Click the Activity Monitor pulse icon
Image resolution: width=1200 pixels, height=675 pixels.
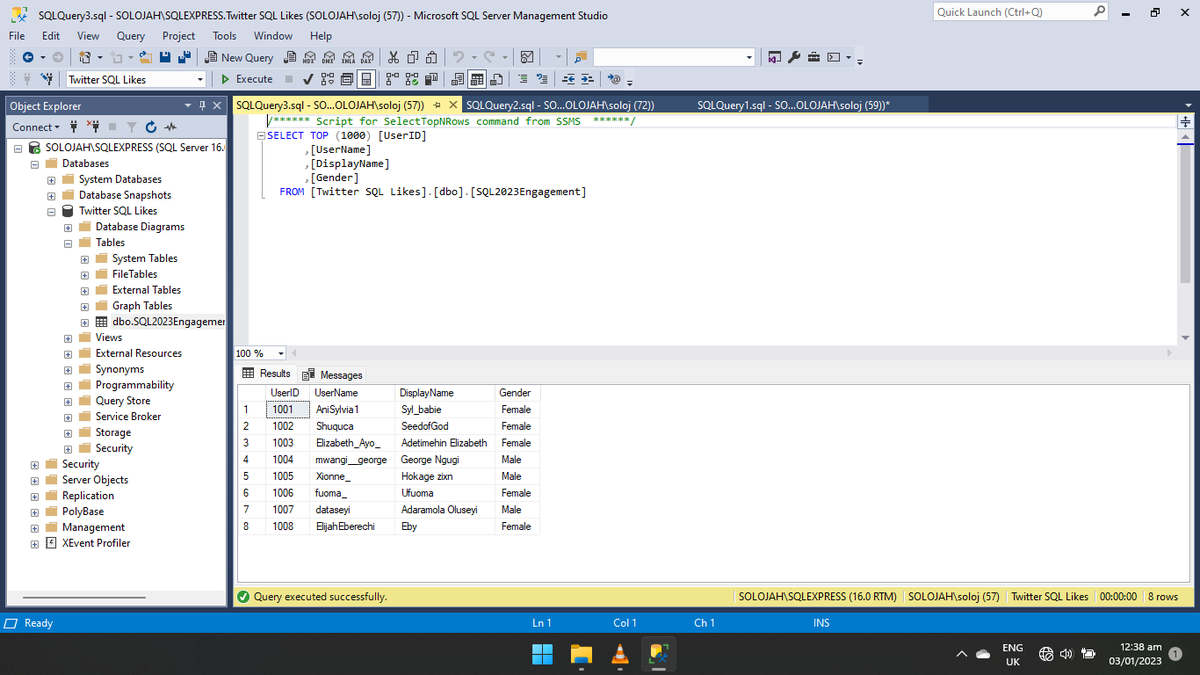coord(170,127)
